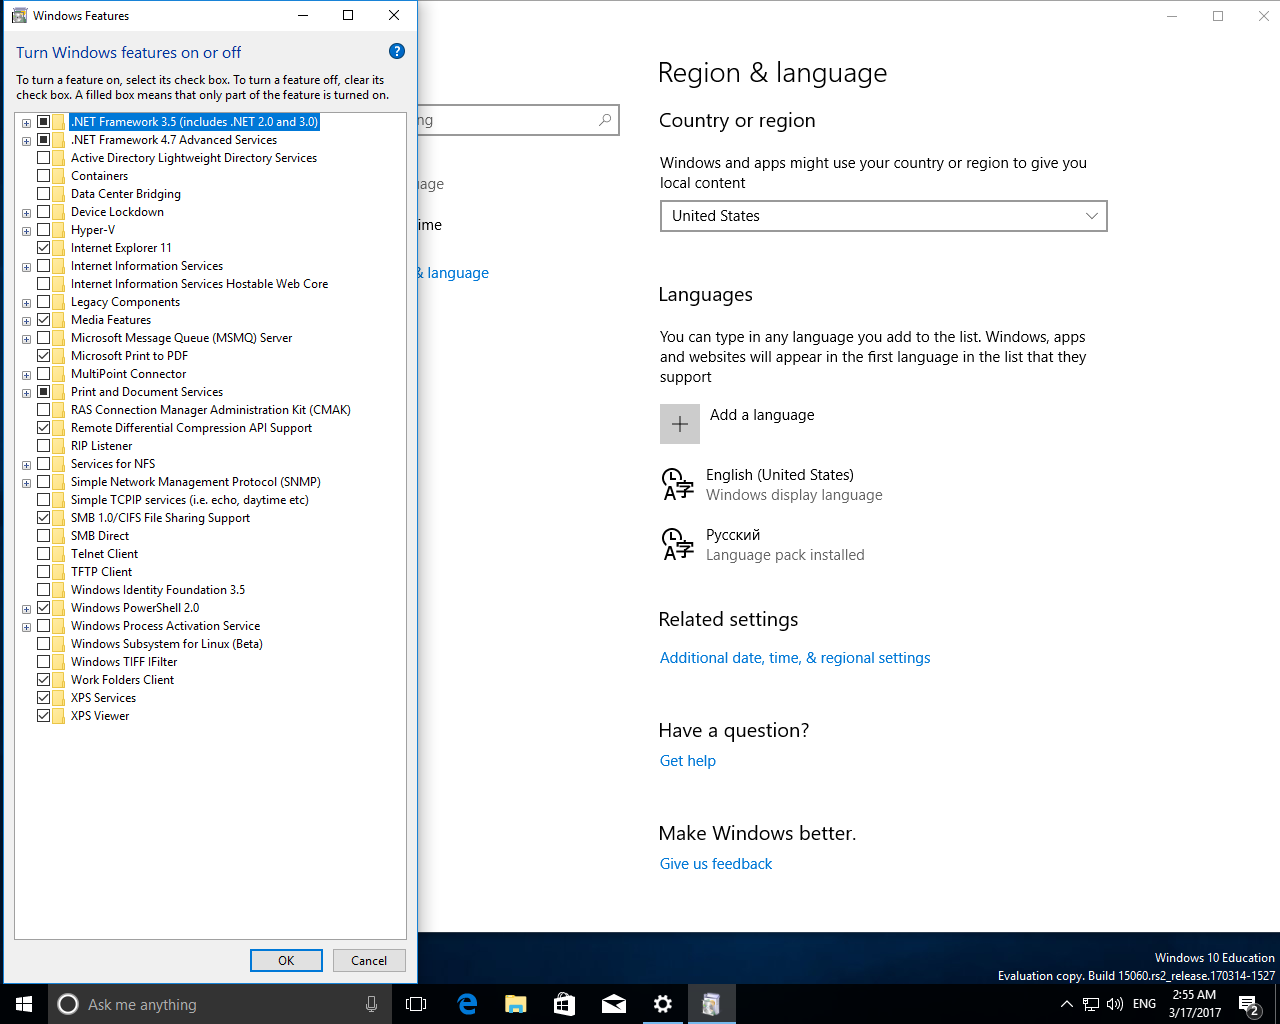1280x1024 pixels.
Task: Click the search magnifier in the Settings search box
Action: [x=605, y=120]
